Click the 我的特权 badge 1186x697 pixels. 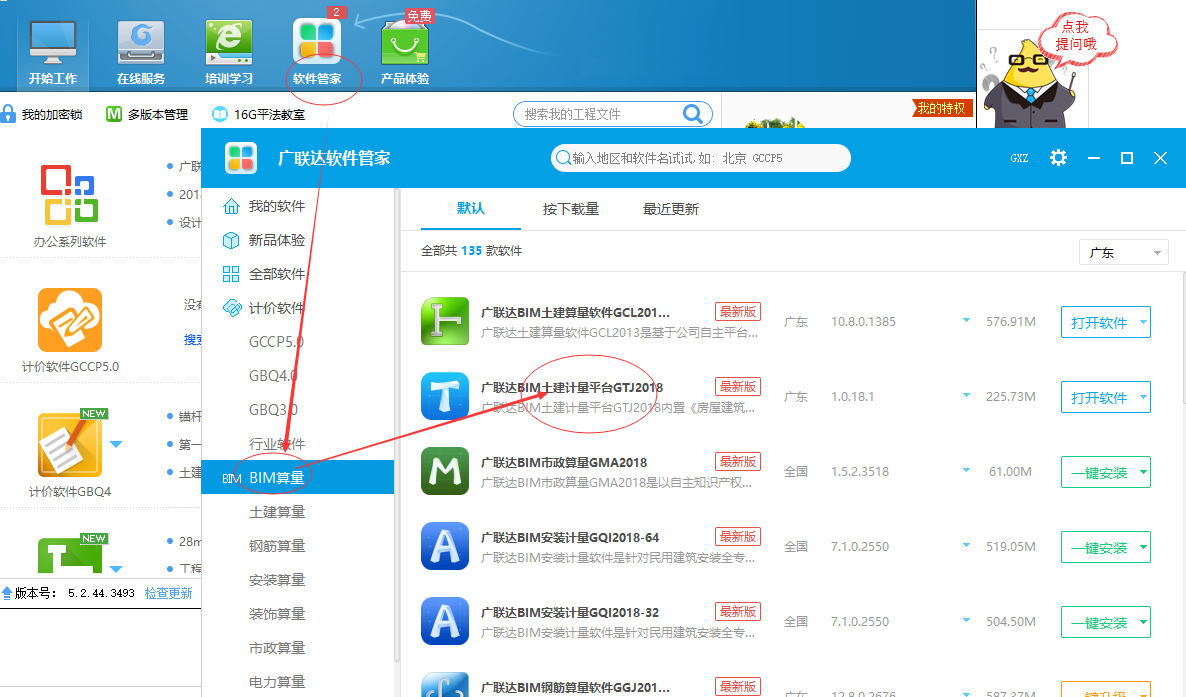click(942, 108)
